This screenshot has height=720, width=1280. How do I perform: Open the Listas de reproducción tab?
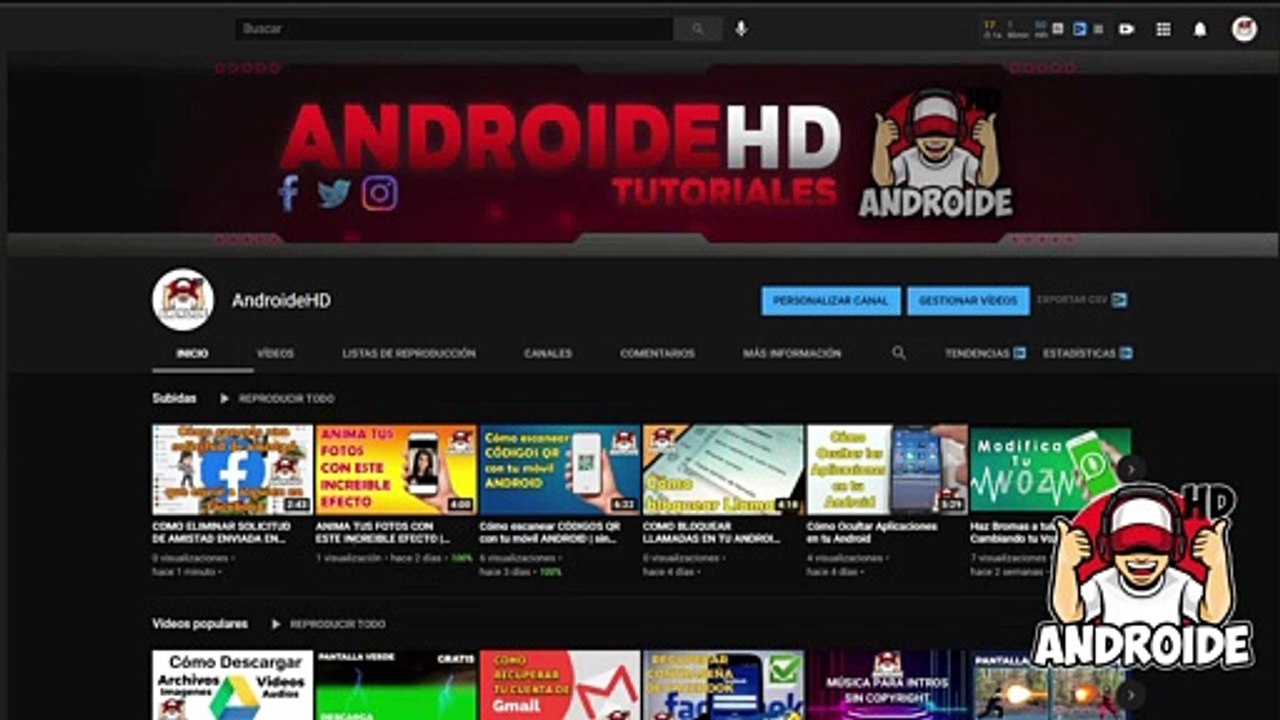coord(409,353)
